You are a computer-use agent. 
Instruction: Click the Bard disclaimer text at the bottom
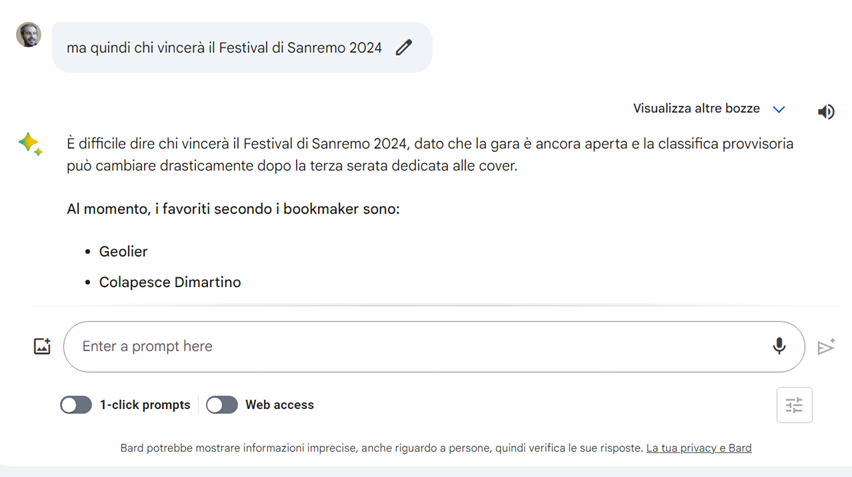point(381,448)
